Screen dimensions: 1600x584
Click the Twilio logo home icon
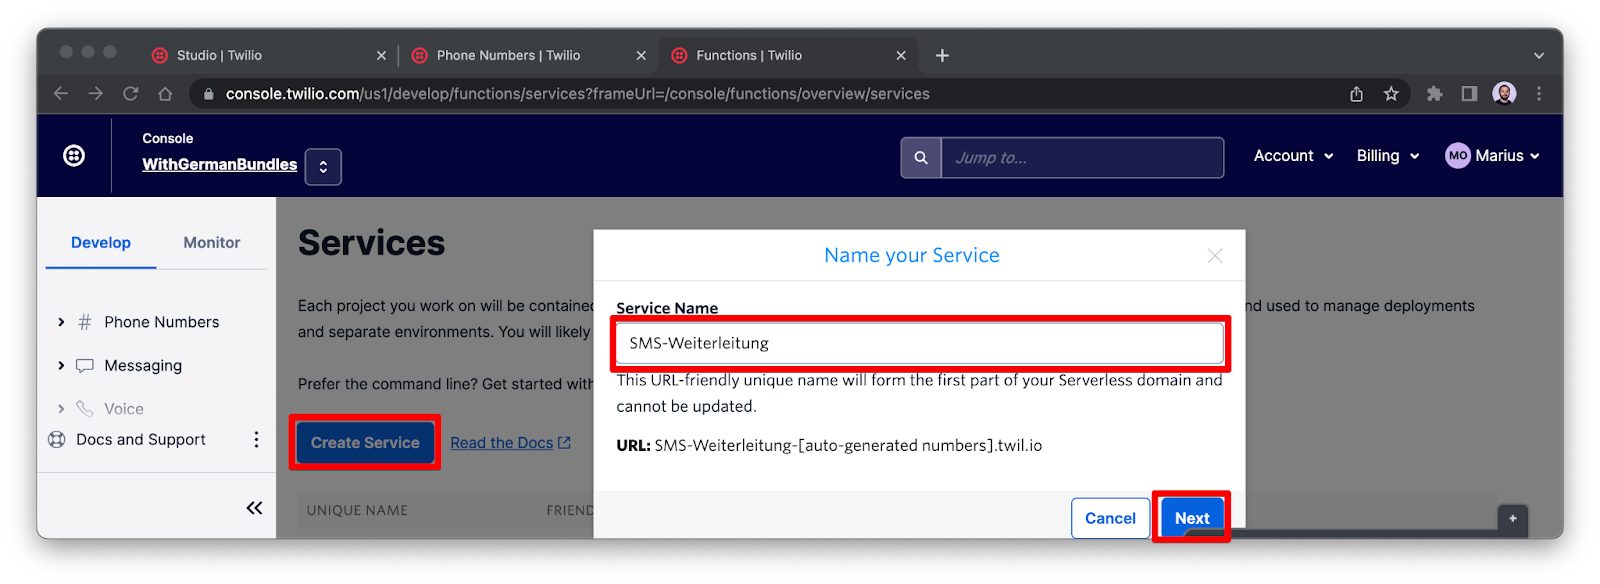coord(74,156)
